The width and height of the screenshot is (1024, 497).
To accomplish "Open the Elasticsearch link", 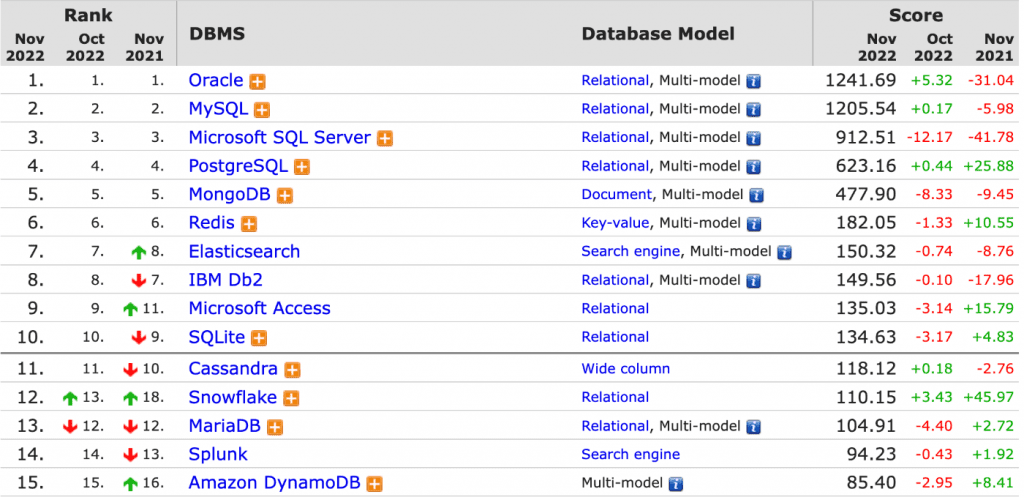I will 244,251.
